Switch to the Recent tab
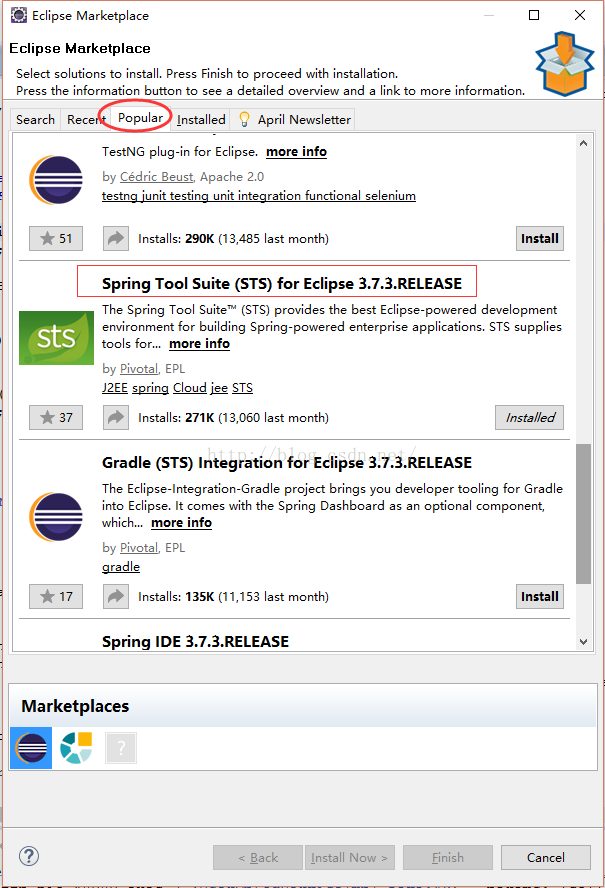This screenshot has height=888, width=605. coord(85,119)
